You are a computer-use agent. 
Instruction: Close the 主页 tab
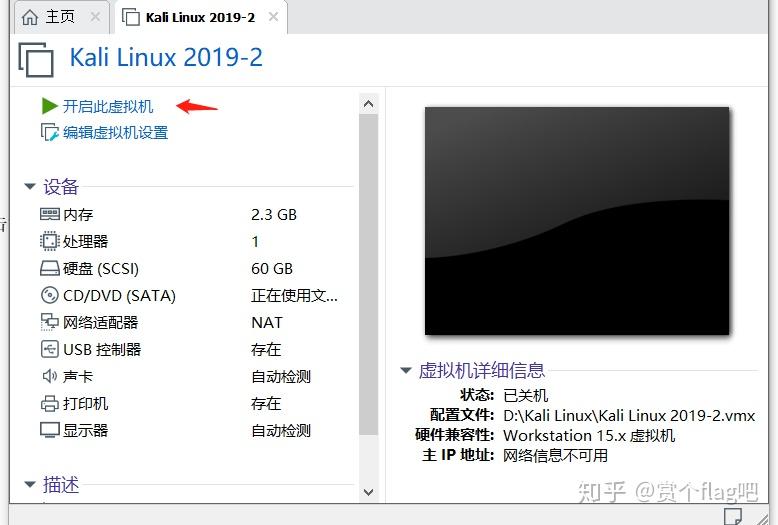click(x=95, y=17)
